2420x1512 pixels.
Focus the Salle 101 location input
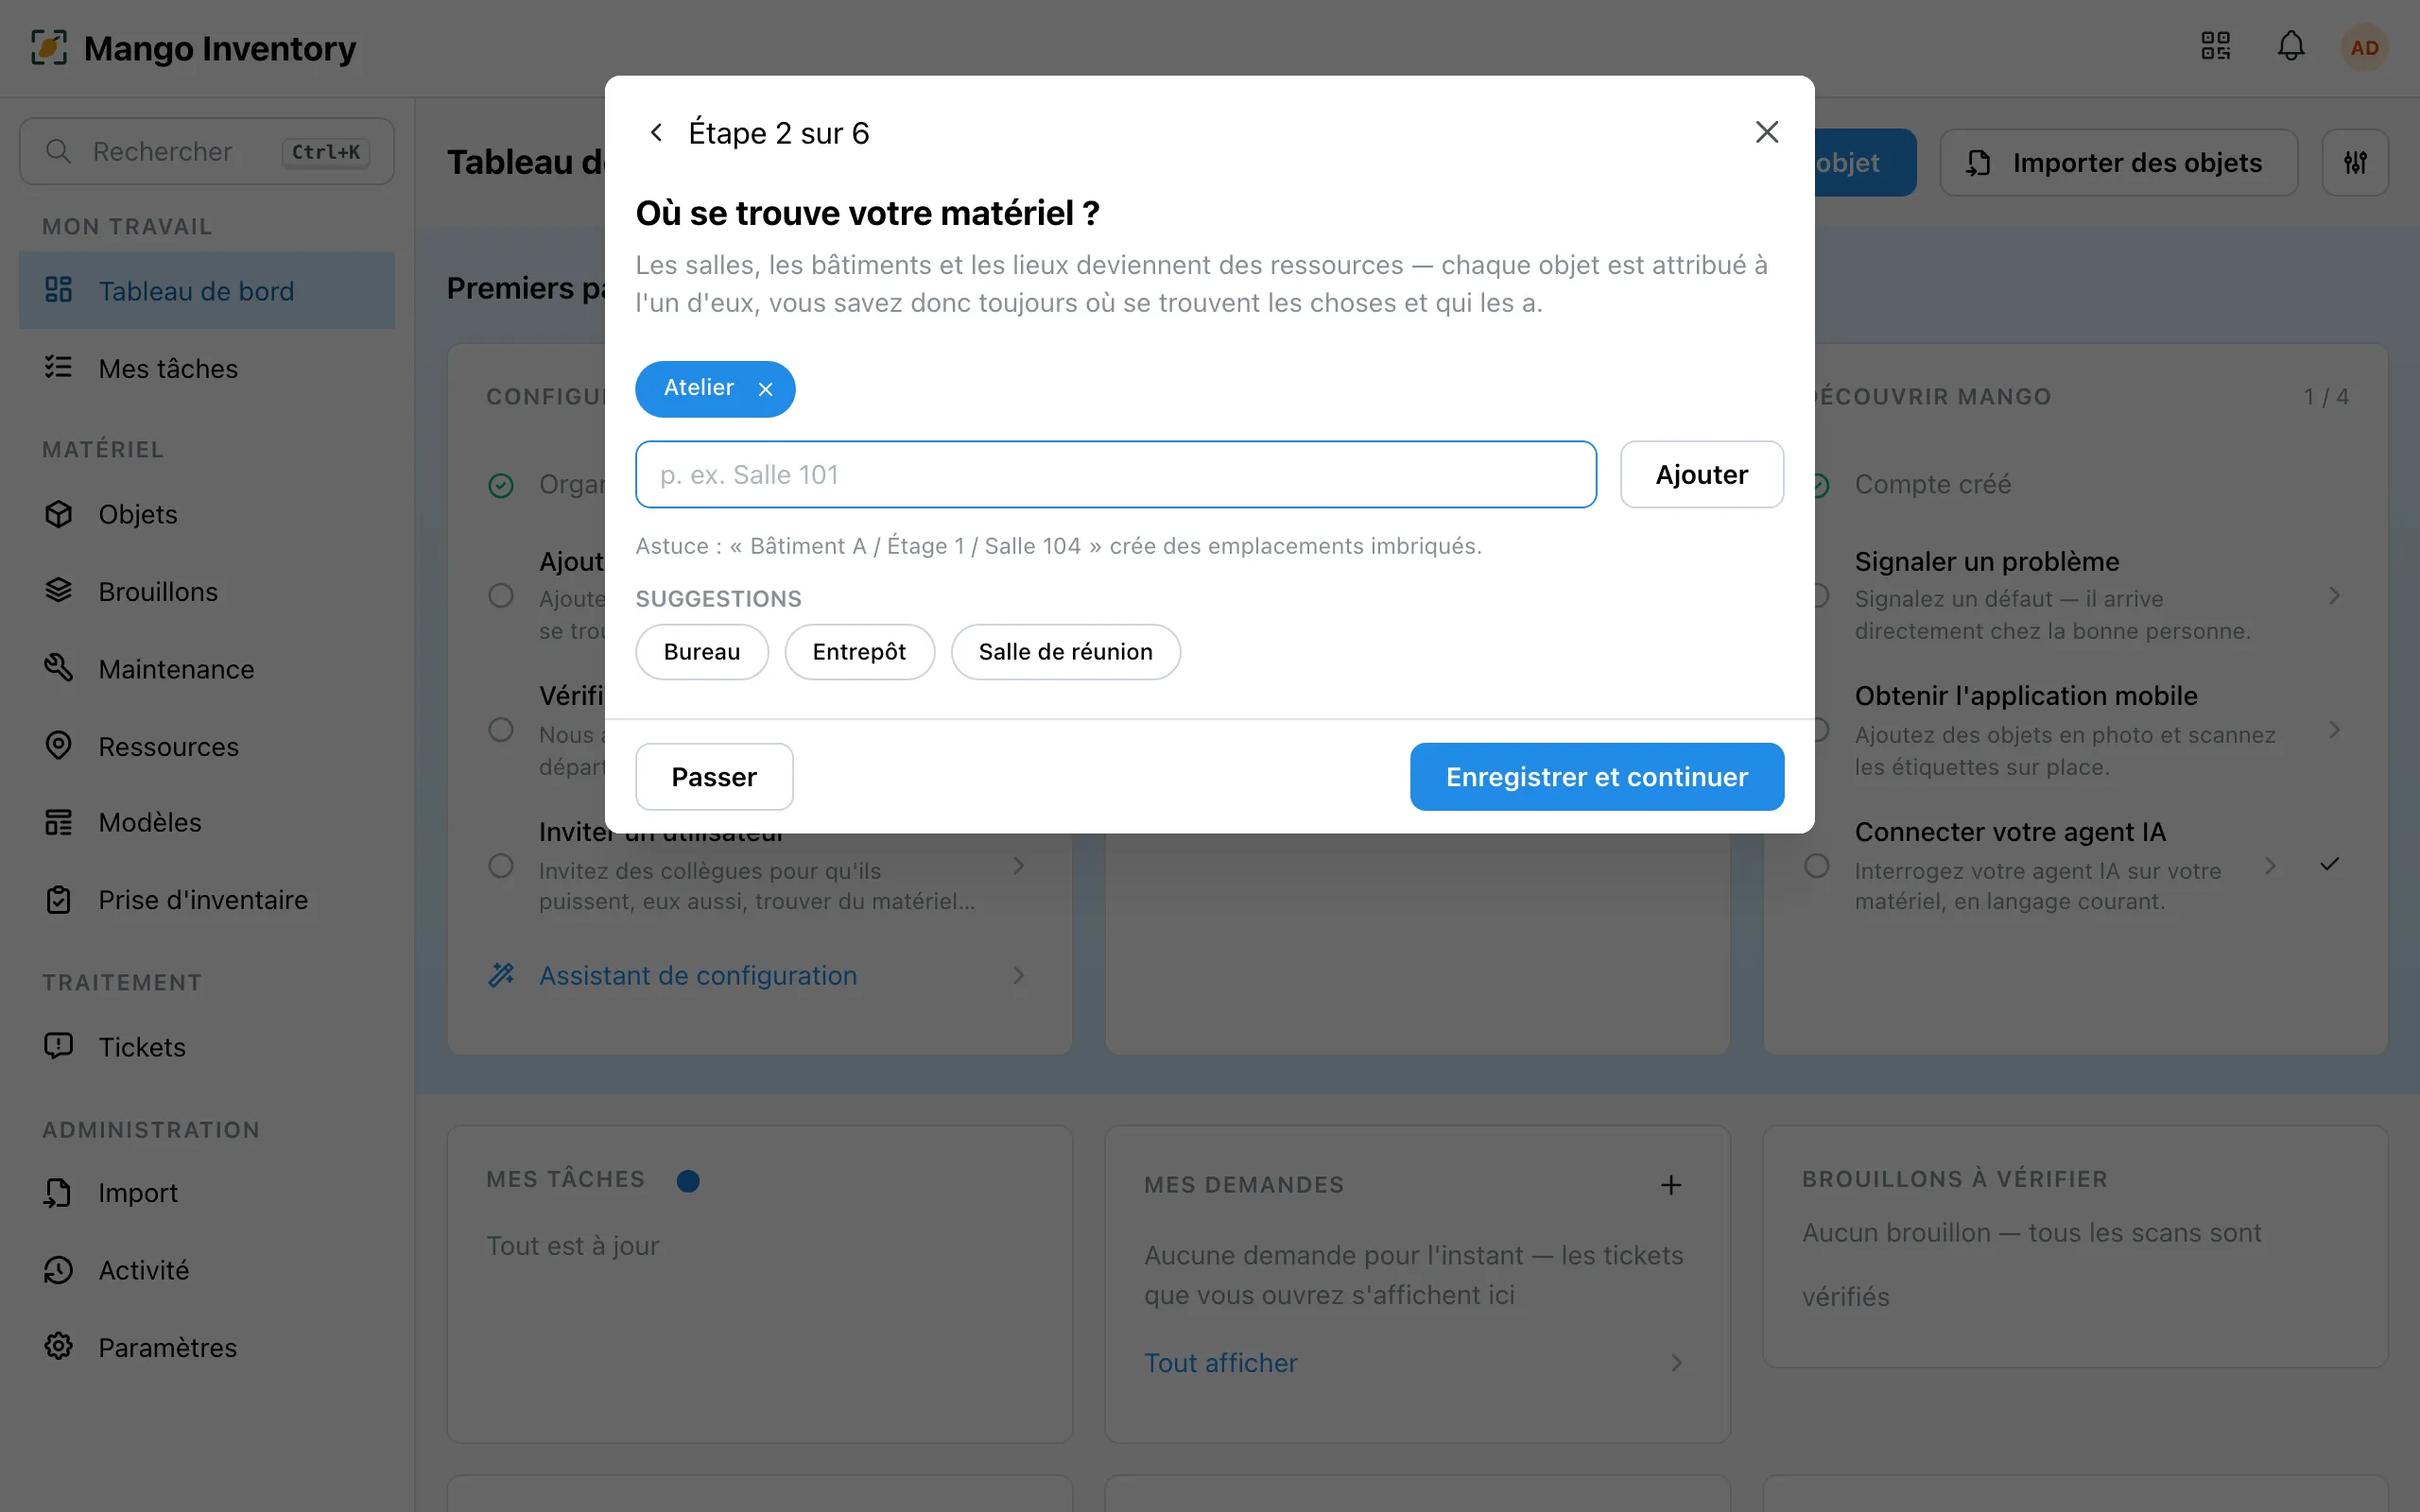tap(1116, 475)
